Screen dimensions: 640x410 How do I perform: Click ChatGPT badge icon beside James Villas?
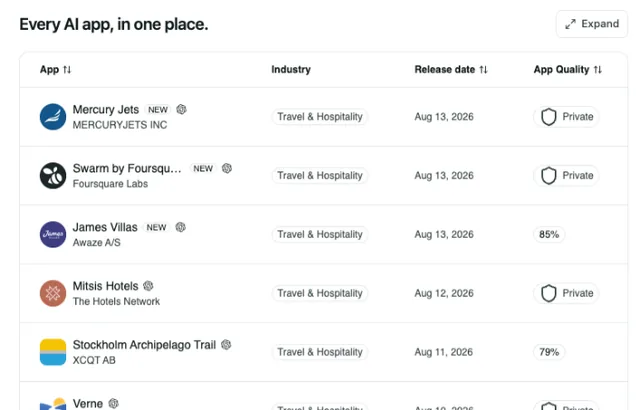[x=180, y=227]
